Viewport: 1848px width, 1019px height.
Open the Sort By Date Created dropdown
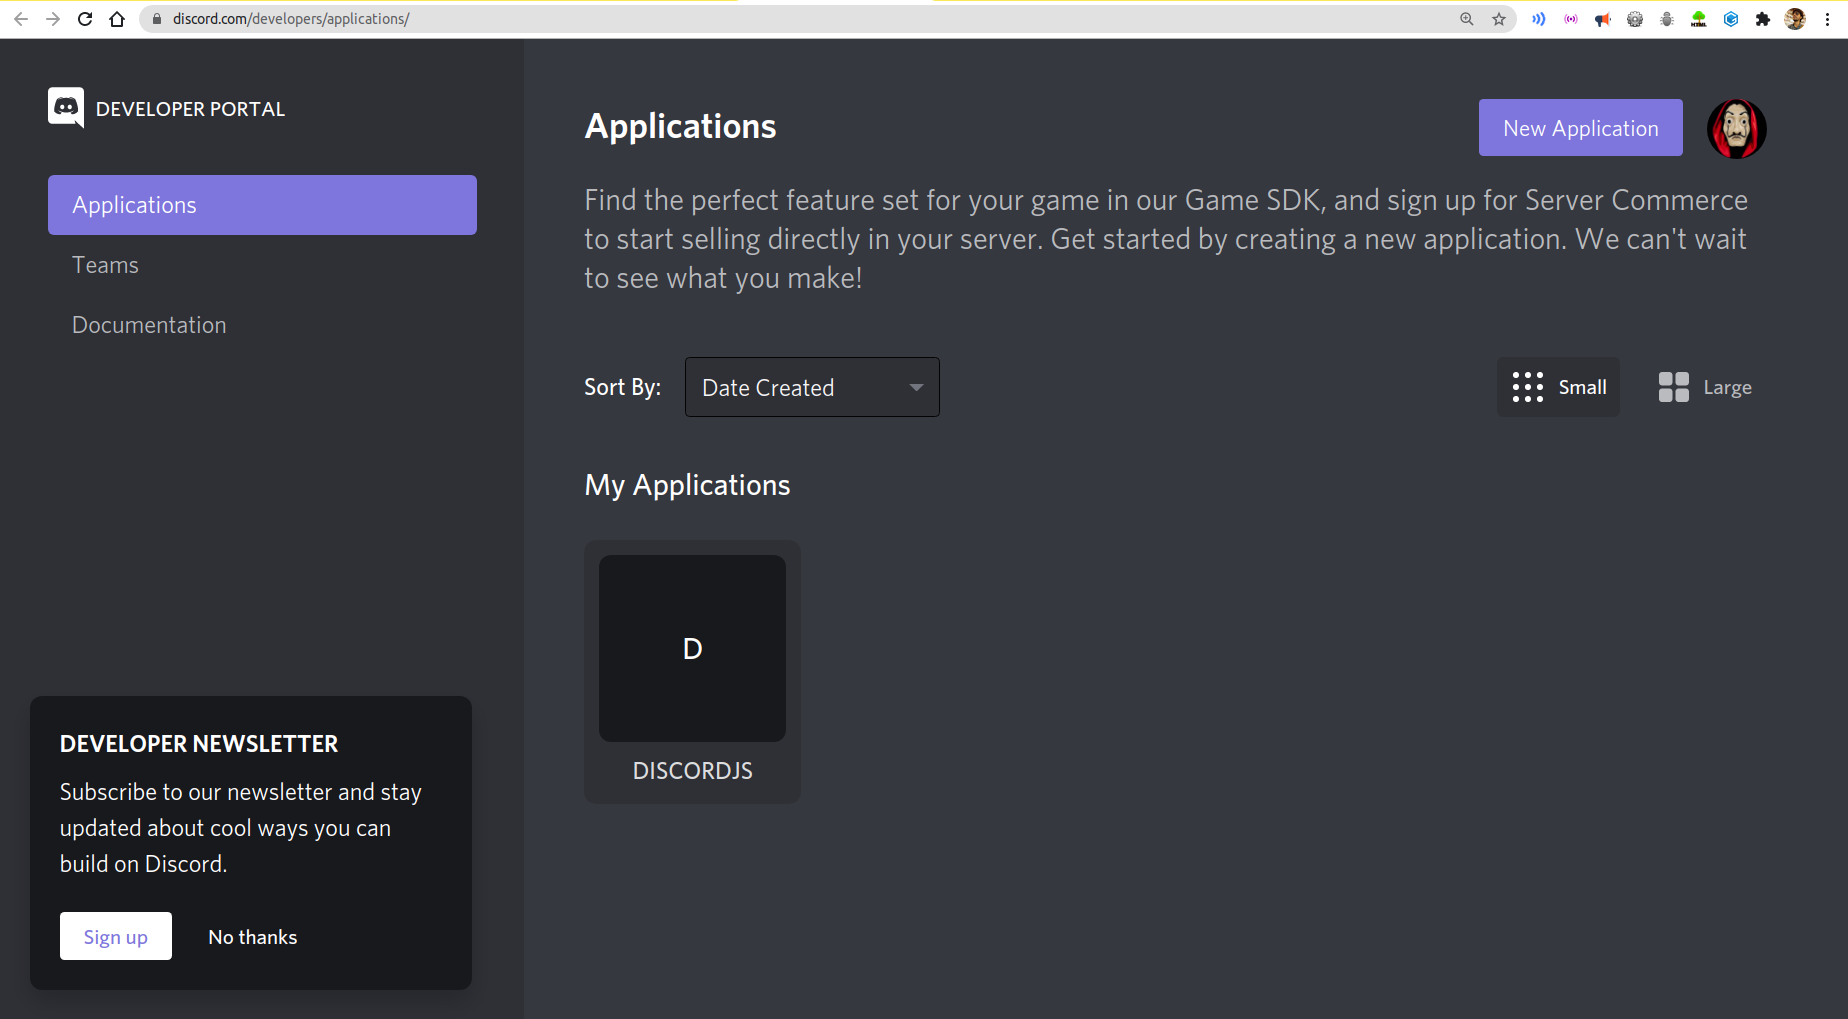pyautogui.click(x=812, y=387)
